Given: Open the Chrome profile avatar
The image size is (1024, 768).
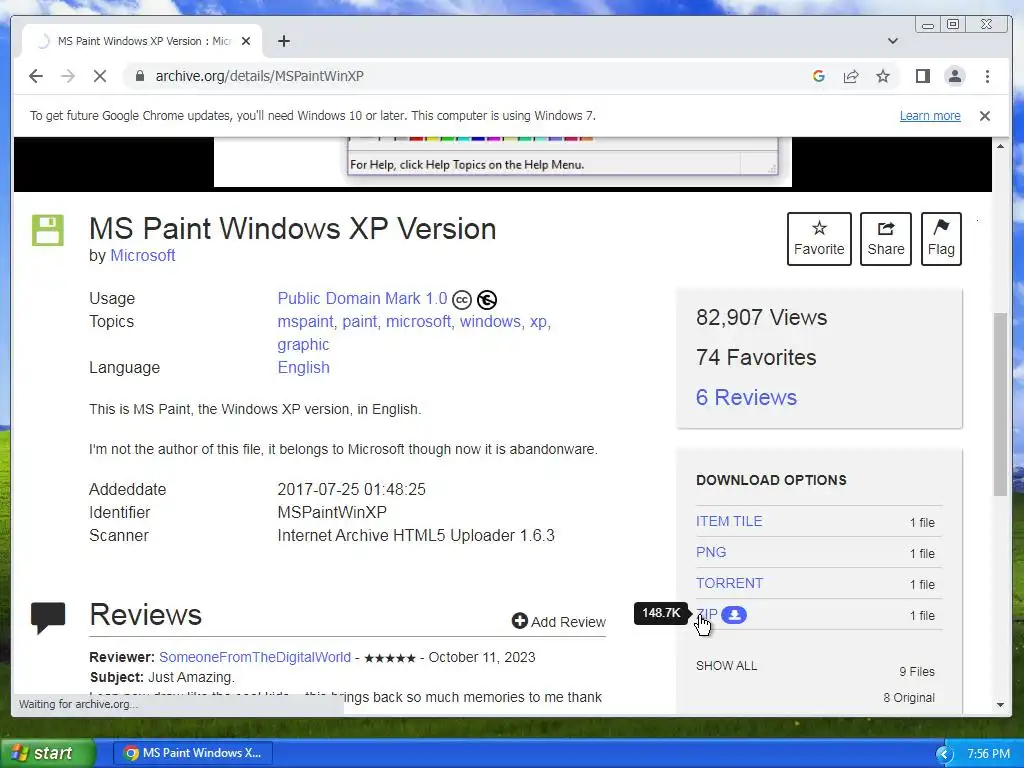Looking at the screenshot, I should tap(955, 76).
